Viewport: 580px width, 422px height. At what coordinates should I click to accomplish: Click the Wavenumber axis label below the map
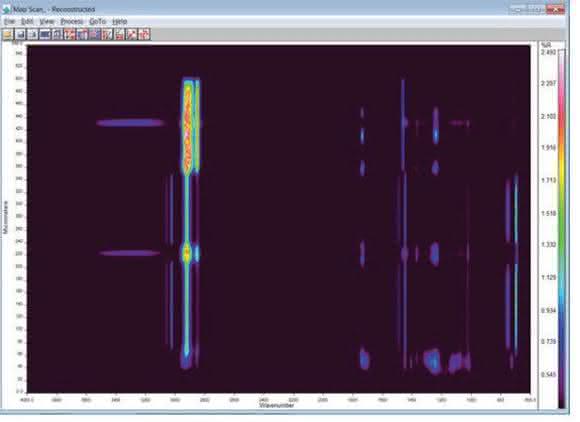click(x=277, y=405)
